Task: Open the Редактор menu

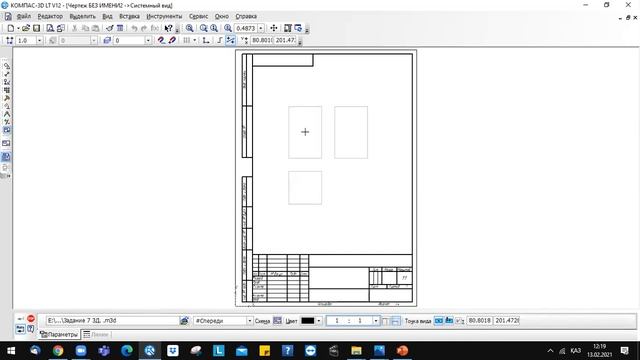Action: [50, 16]
